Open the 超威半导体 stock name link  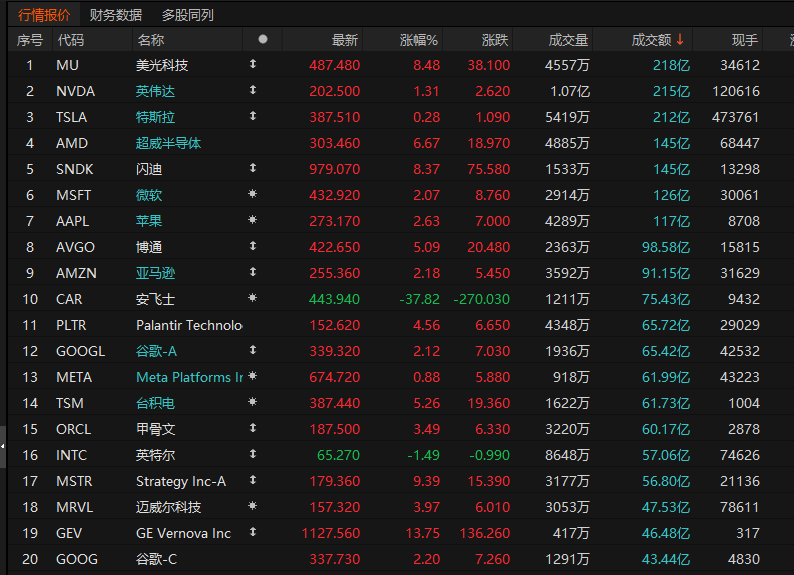click(x=168, y=143)
